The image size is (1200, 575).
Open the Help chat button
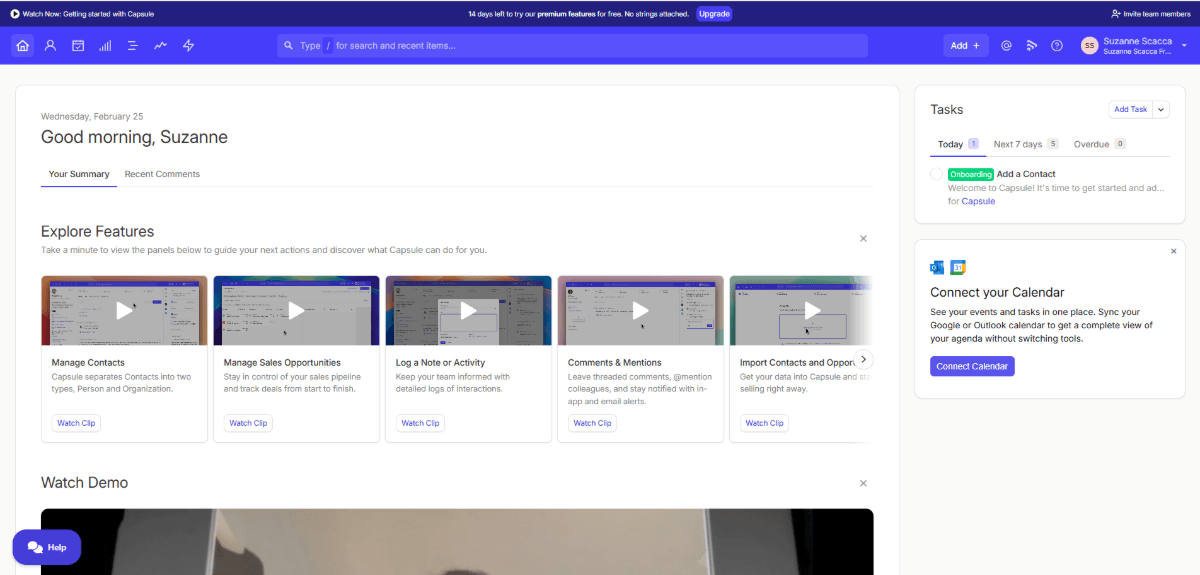47,547
